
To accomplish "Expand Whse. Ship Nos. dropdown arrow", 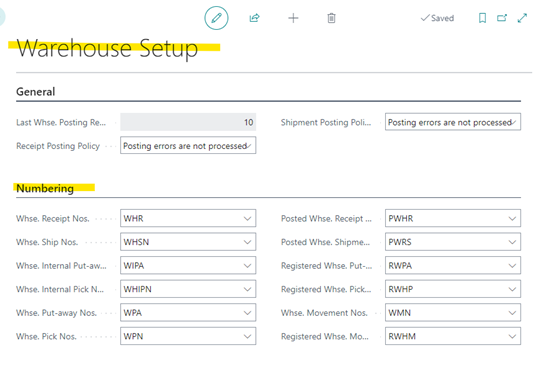I will pos(248,242).
